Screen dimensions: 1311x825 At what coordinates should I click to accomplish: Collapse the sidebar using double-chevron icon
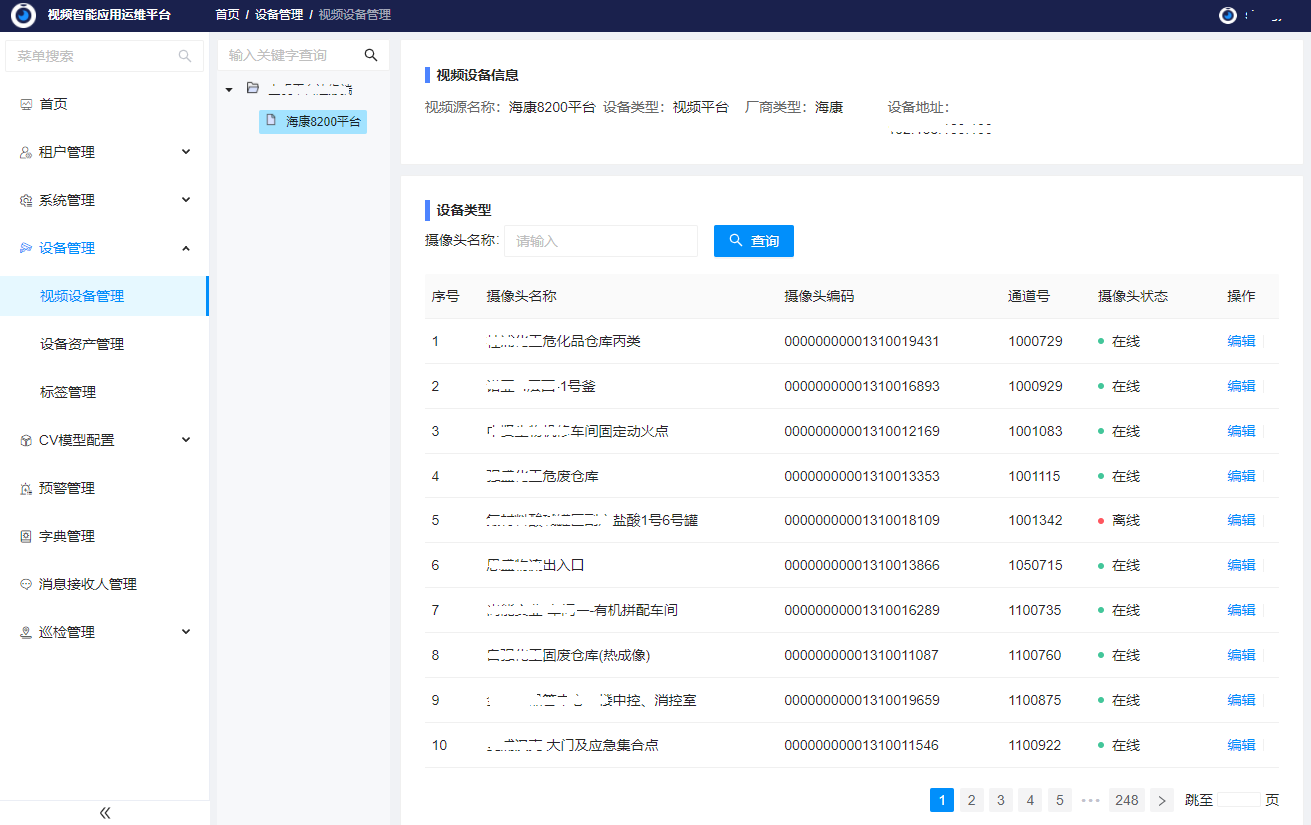(x=105, y=813)
